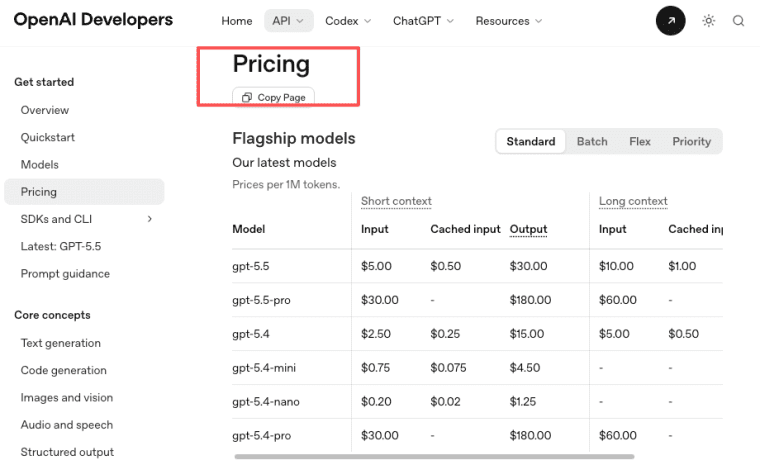Open Structured output sidebar link
The width and height of the screenshot is (760, 465).
[67, 452]
